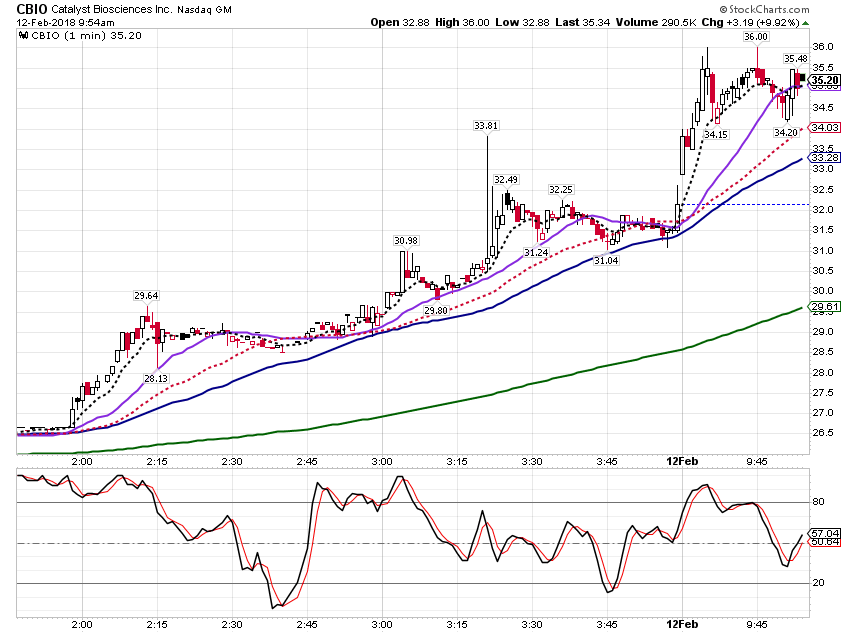Click the green 29.61 moving average tag
Screen dimensions: 850x633
825,307
